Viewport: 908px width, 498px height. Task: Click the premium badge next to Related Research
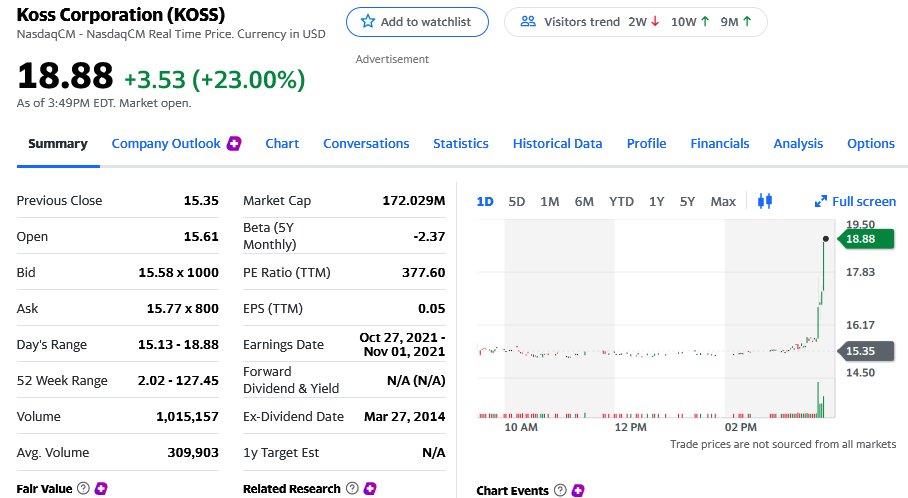pyautogui.click(x=369, y=488)
